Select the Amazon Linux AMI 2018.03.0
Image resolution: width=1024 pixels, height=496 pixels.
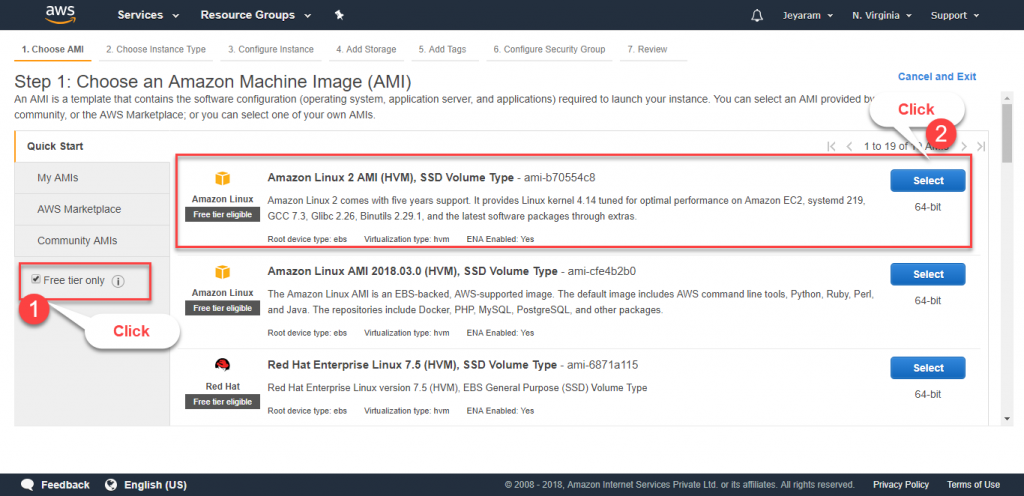click(x=928, y=274)
